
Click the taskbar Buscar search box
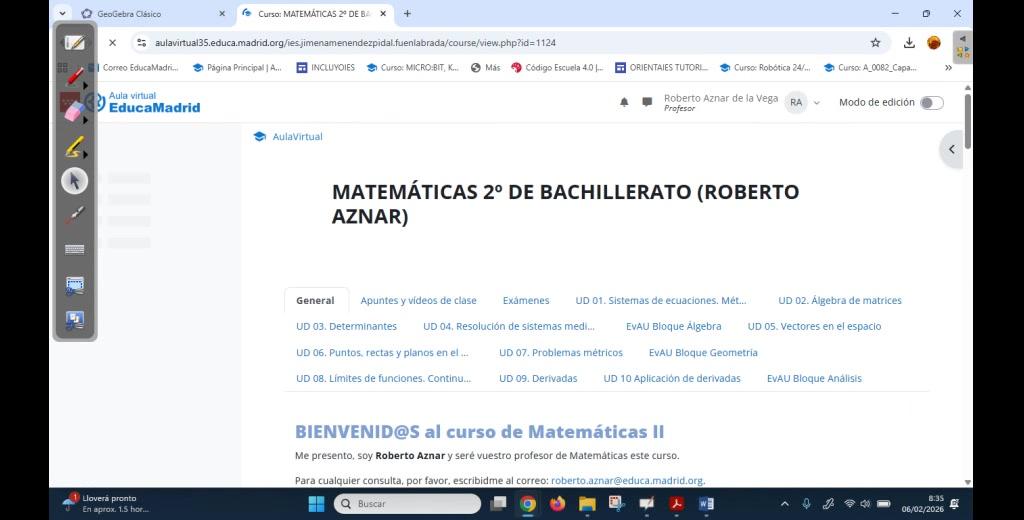pyautogui.click(x=408, y=504)
